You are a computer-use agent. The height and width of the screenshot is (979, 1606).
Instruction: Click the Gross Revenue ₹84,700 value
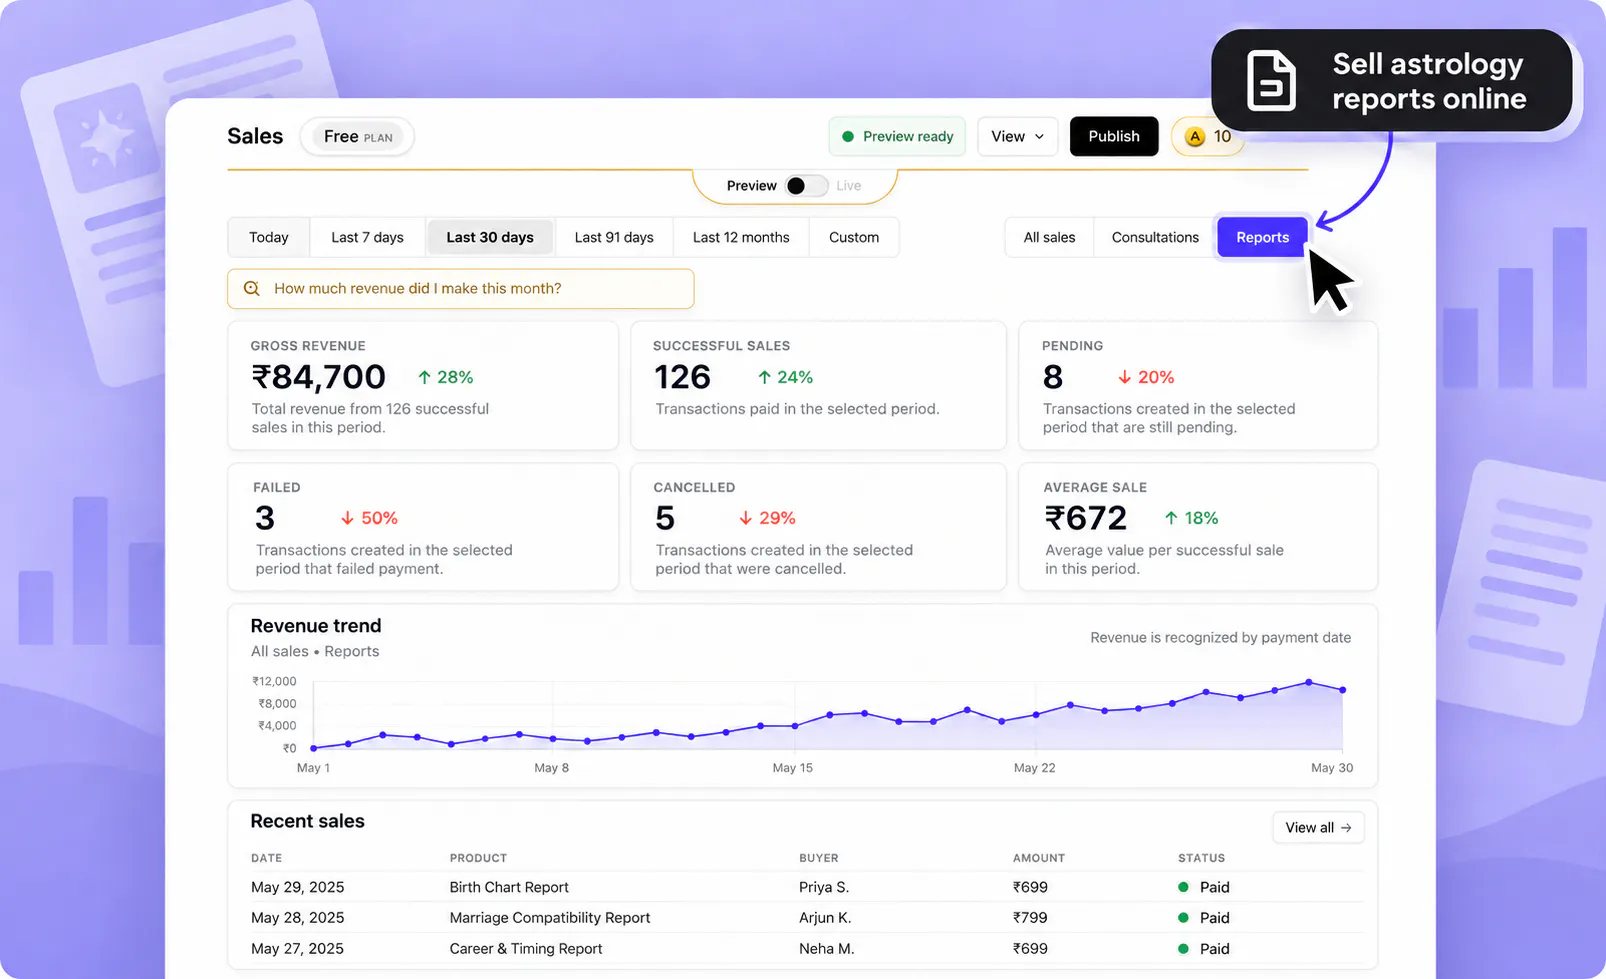point(318,377)
